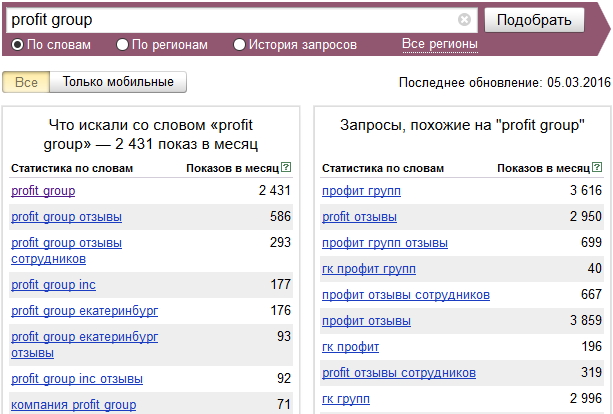Screen dimensions: 613x414
Task: Click the Последнее обновление: 05.03.2016 text
Action: tap(505, 82)
